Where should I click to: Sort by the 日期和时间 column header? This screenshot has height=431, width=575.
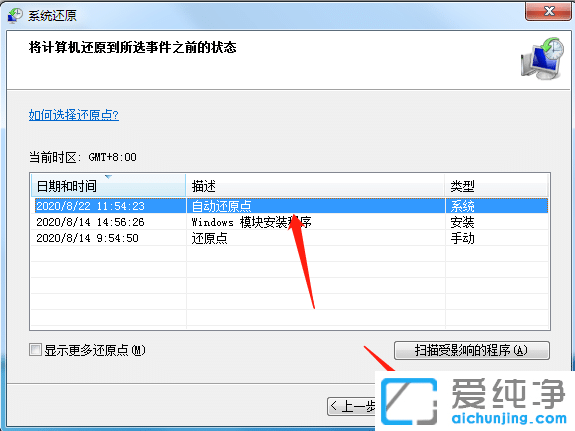[109, 186]
